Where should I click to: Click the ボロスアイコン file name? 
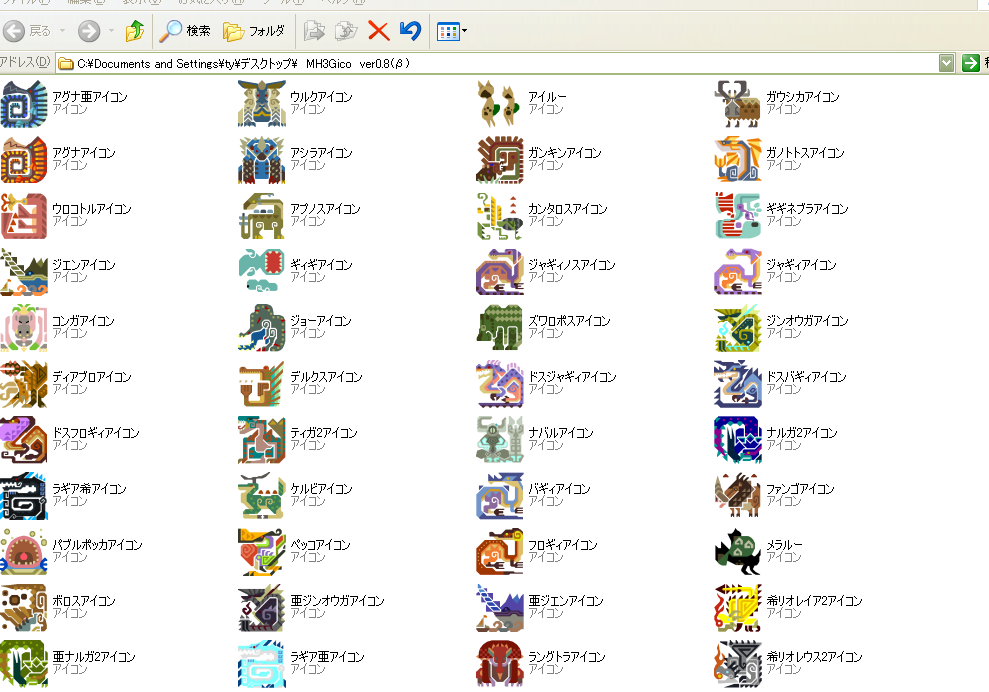pos(84,601)
